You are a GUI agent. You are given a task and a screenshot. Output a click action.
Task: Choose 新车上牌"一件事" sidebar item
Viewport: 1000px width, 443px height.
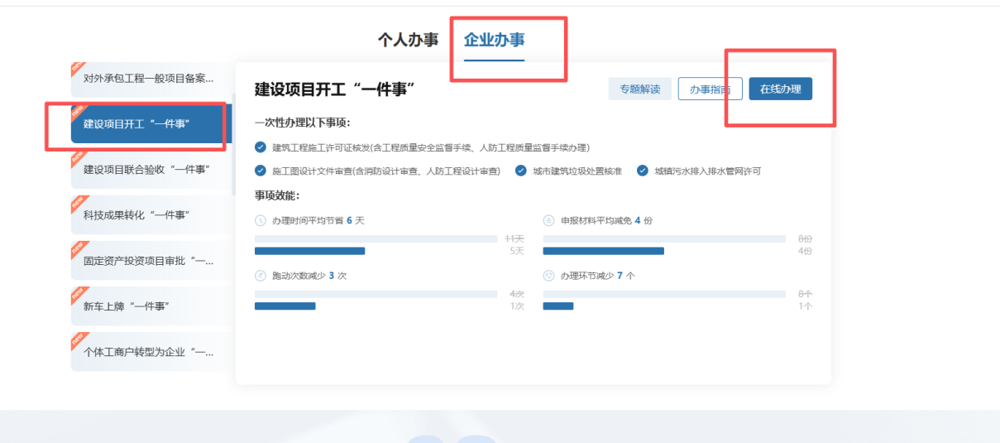tap(152, 307)
